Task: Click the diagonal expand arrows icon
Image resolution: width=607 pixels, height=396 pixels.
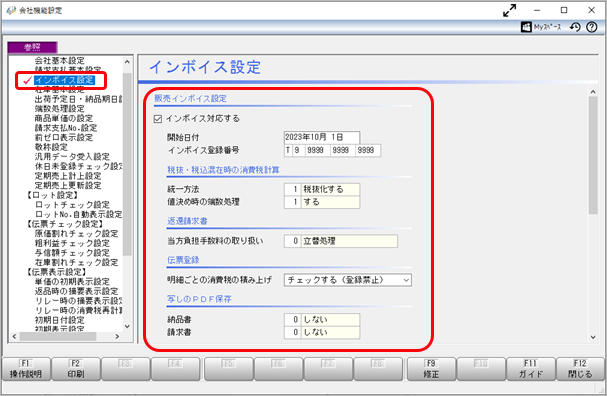Action: click(509, 10)
